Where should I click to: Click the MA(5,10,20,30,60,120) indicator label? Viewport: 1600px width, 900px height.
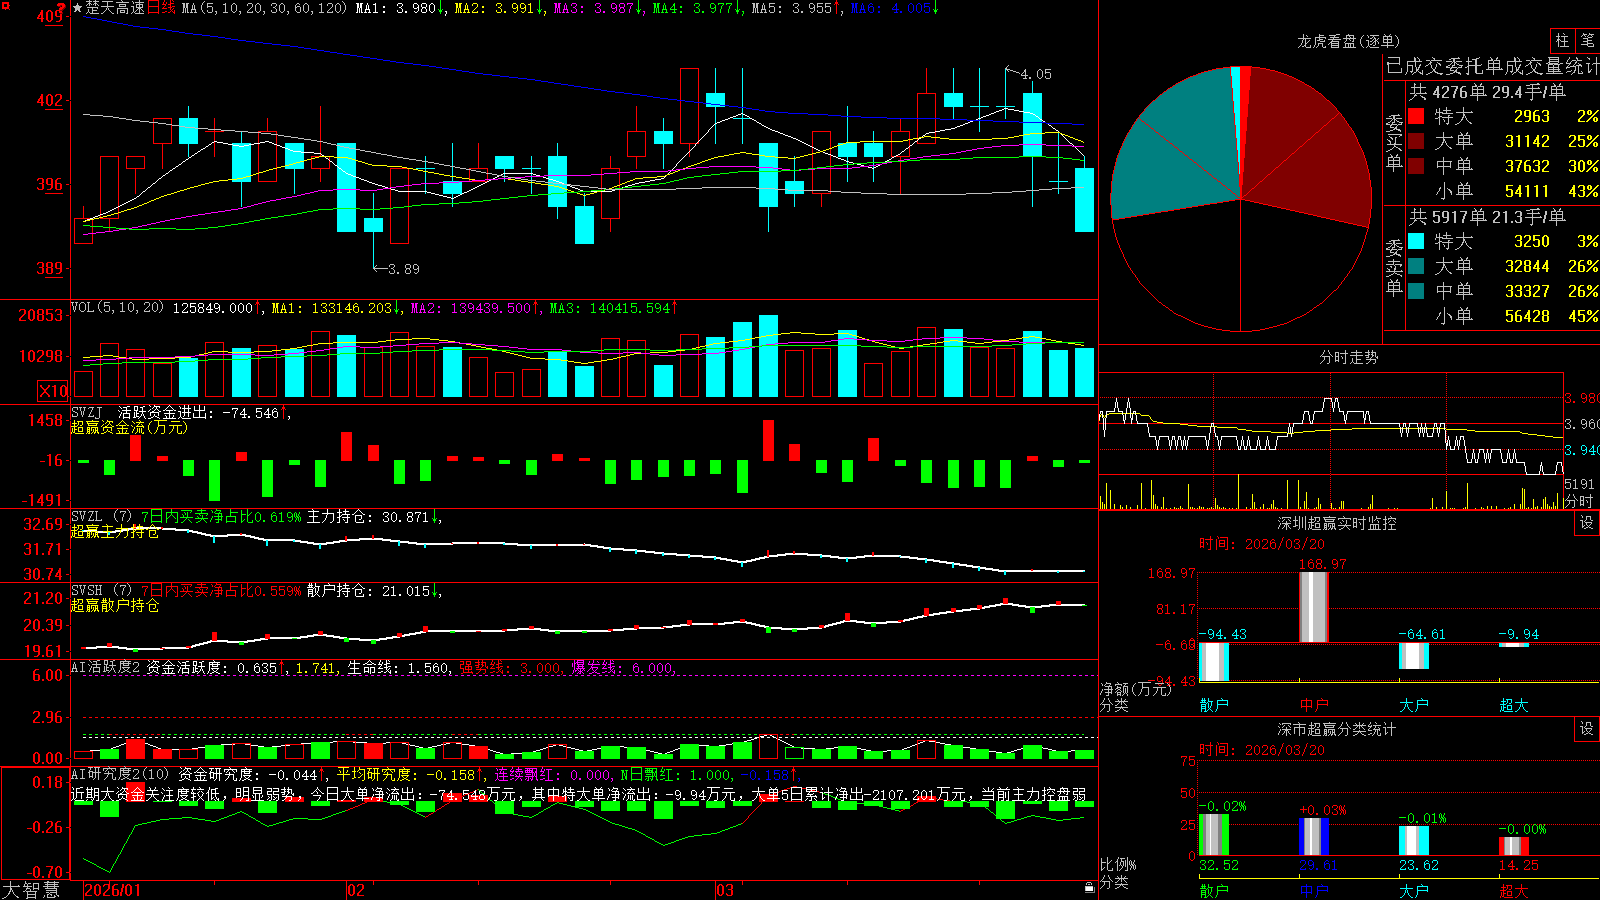[264, 8]
